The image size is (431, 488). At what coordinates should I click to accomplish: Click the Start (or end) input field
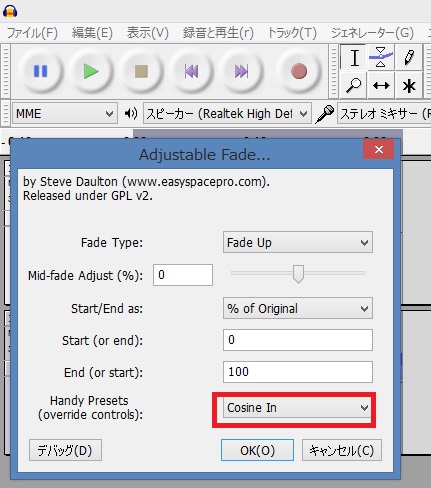298,340
